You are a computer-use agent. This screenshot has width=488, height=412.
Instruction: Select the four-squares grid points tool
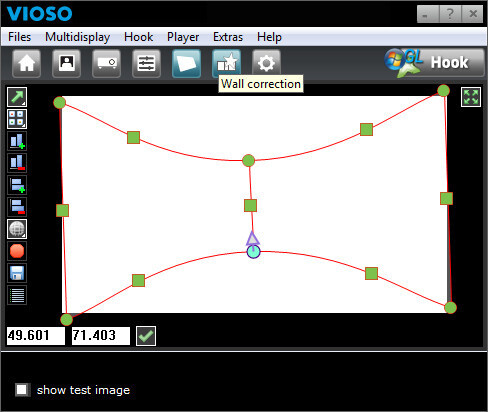(17, 119)
